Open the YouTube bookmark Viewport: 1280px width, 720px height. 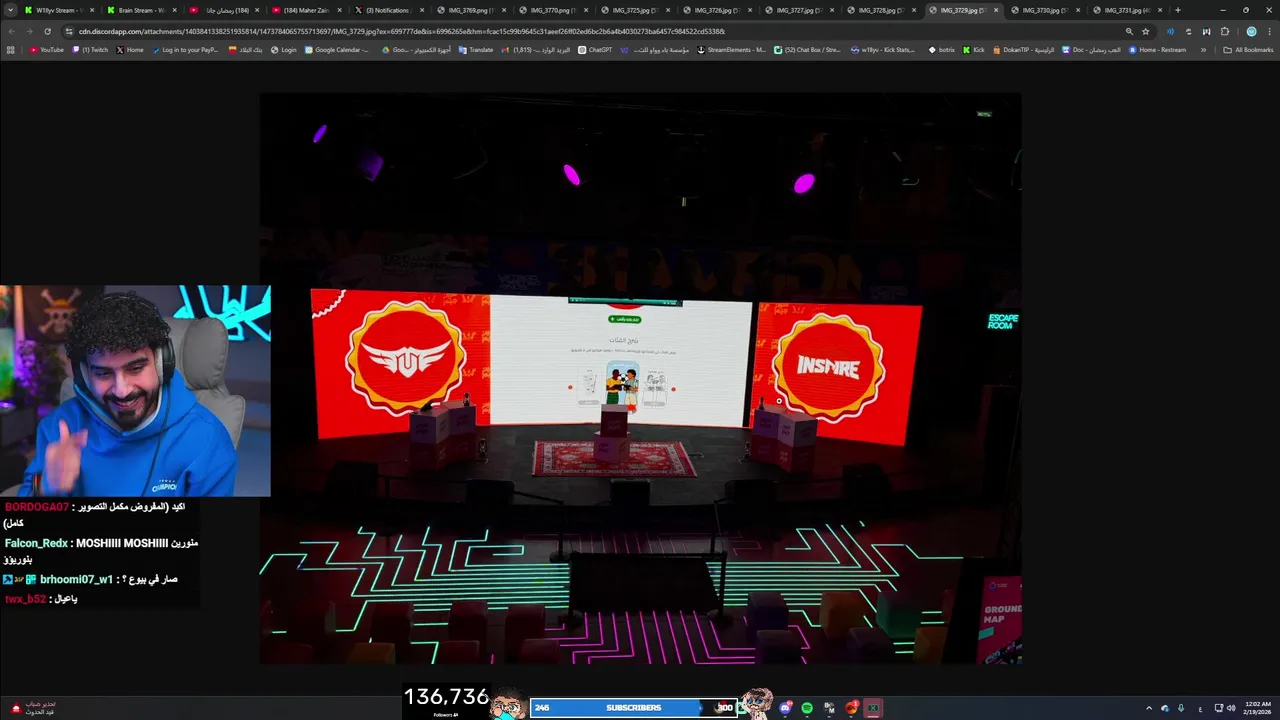47,50
